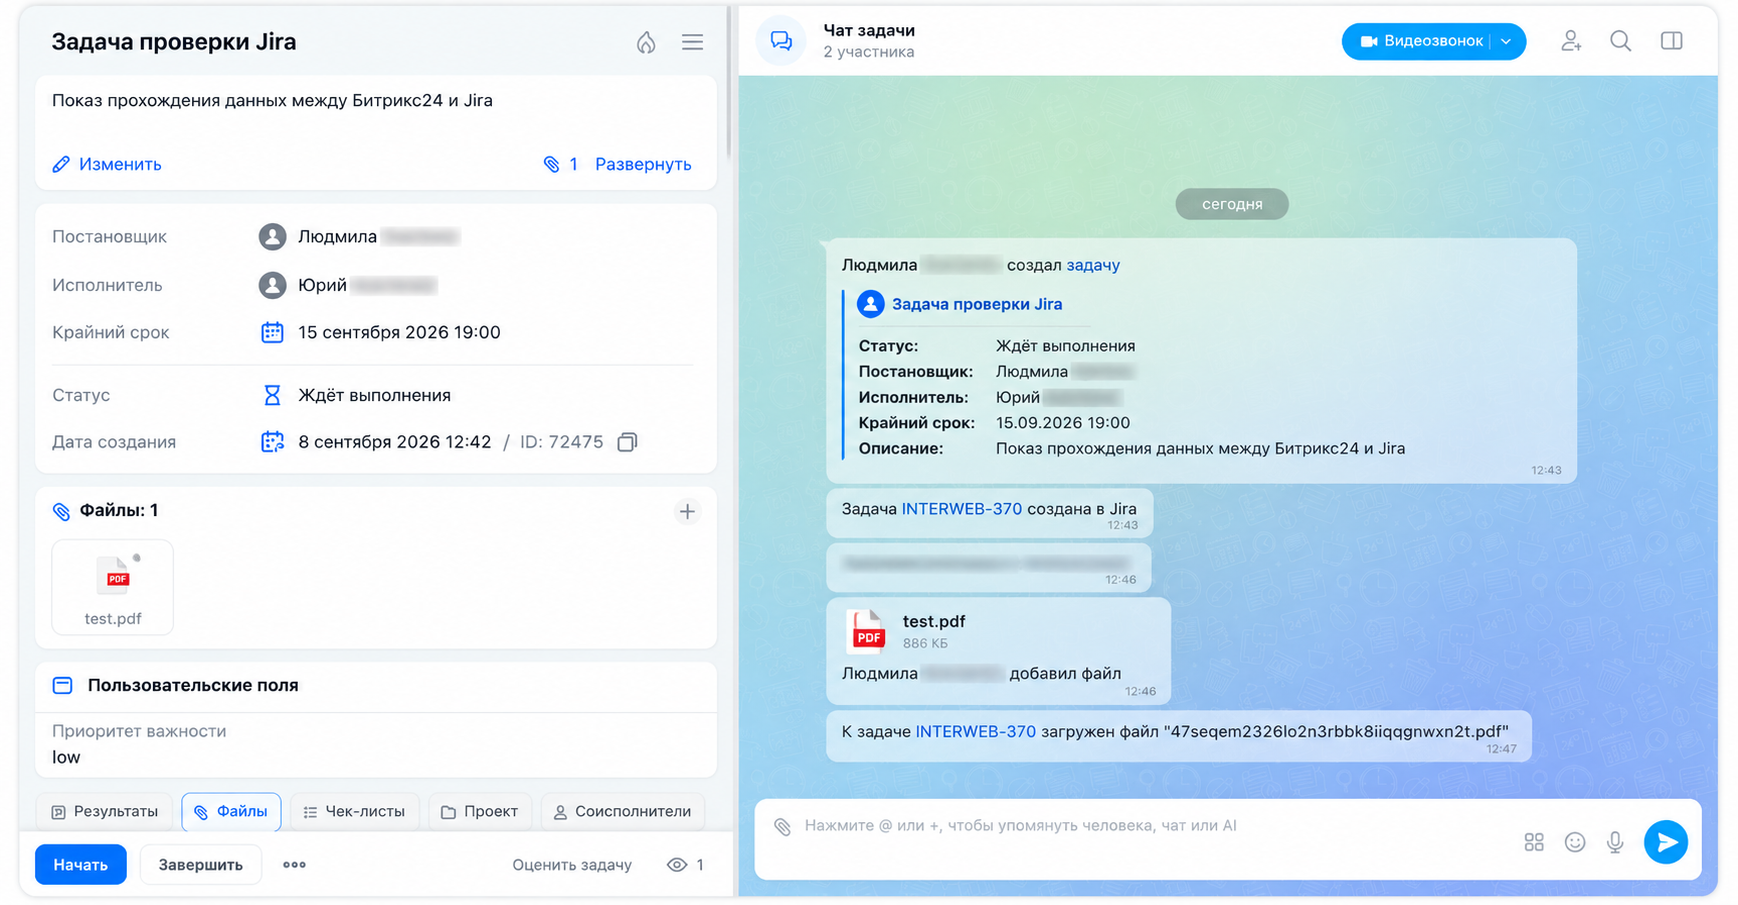Click the task chat bubble icon
Viewport: 1738px width, 905px height.
781,41
